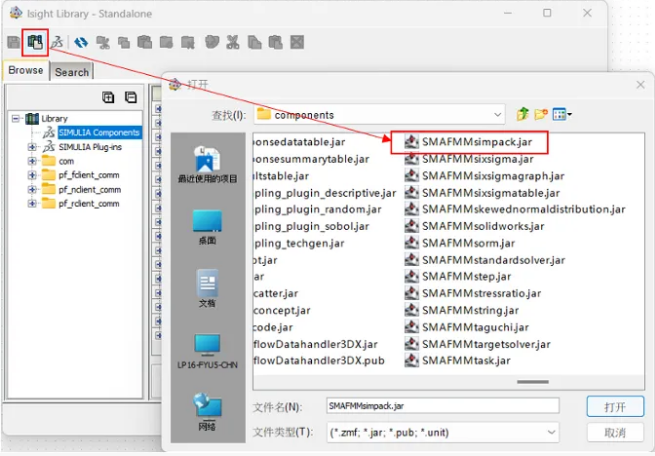Click the horizontal scrollbar in file list
Viewport: 655px width, 456px height.
(x=533, y=382)
